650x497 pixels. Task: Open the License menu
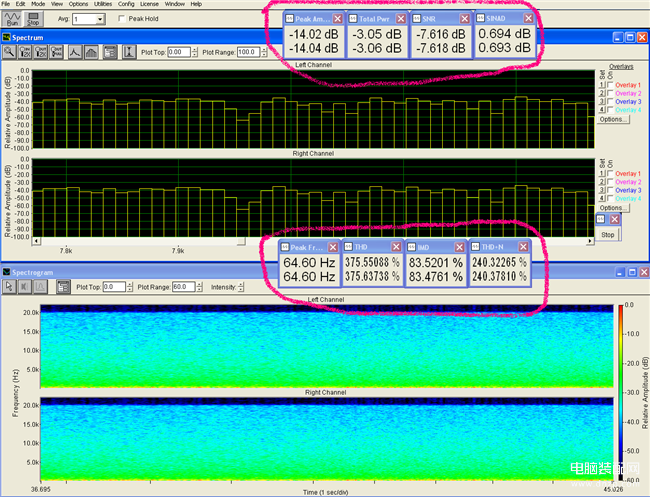point(149,4)
